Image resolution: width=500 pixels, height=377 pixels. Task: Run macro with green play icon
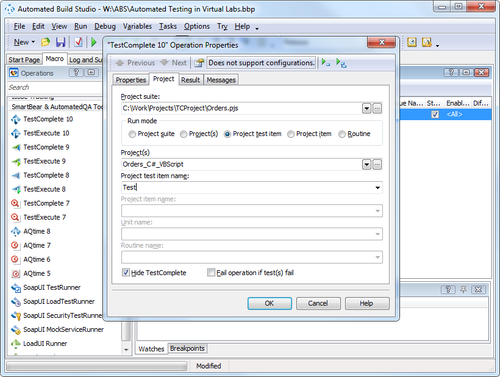[94, 42]
